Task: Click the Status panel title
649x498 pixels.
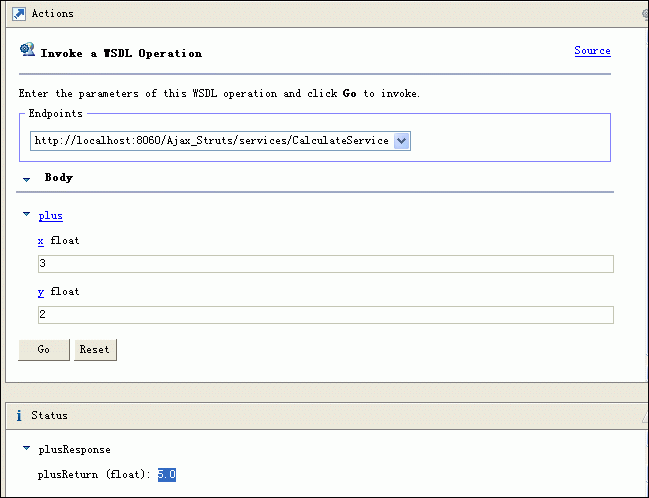Action: (49, 416)
